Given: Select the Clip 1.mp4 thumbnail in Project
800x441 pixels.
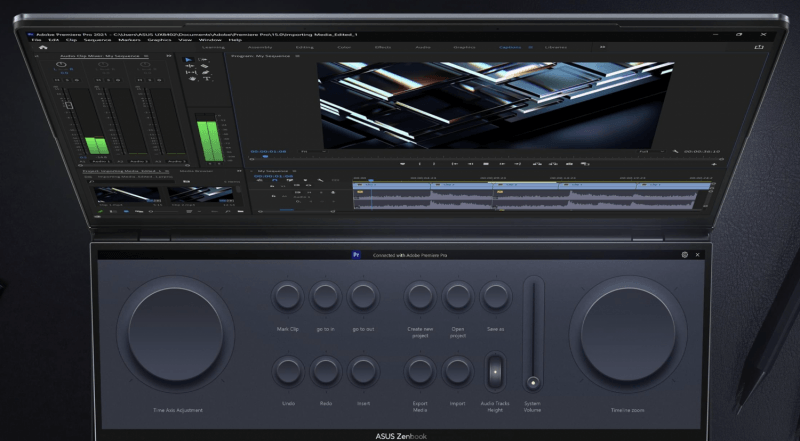Looking at the screenshot, I should point(127,195).
